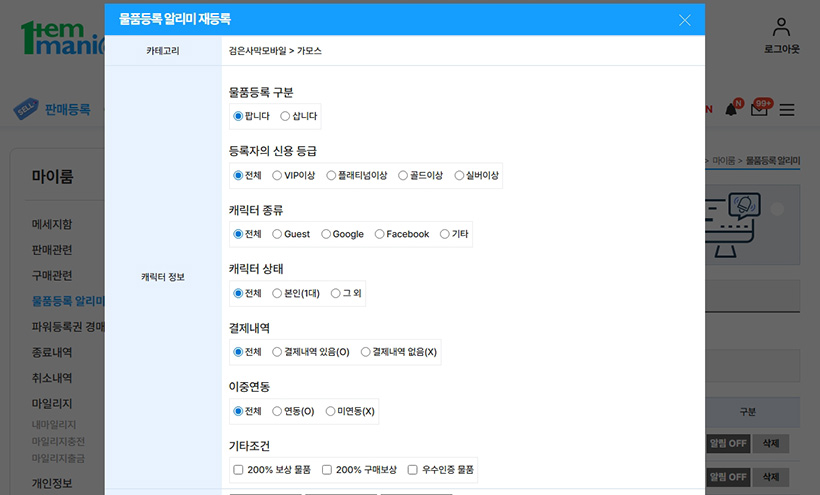
Task: Select the 삽니다 radio option
Action: (286, 116)
